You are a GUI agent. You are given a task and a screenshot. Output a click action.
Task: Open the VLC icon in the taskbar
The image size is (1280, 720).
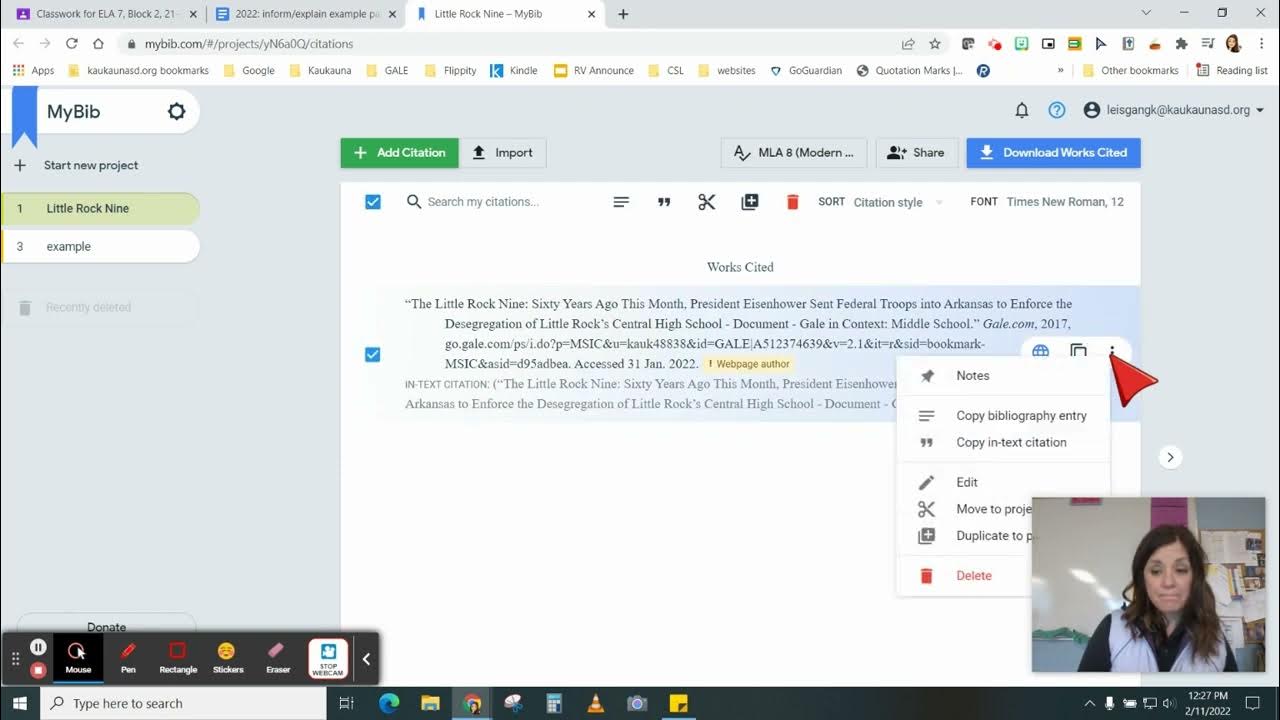[596, 703]
